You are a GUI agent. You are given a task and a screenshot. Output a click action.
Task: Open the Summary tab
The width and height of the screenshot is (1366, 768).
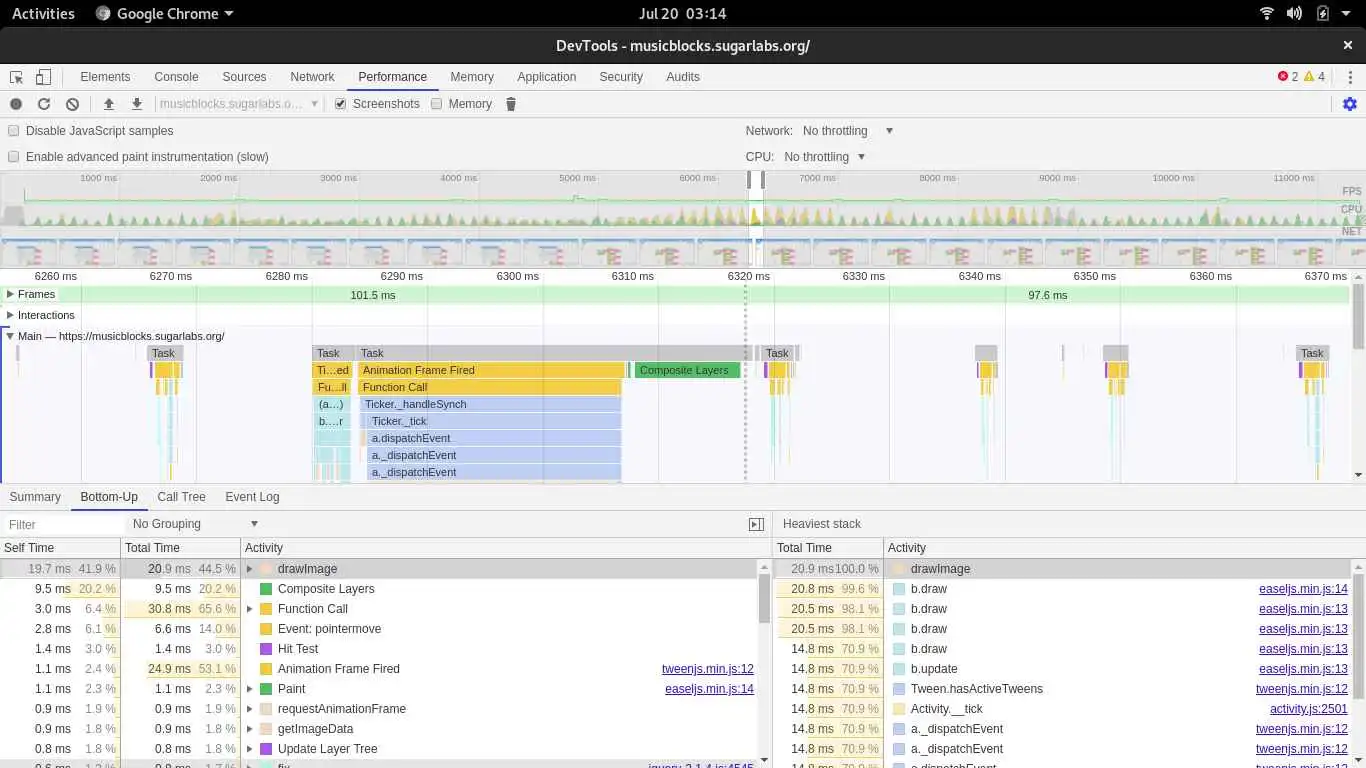(x=35, y=497)
